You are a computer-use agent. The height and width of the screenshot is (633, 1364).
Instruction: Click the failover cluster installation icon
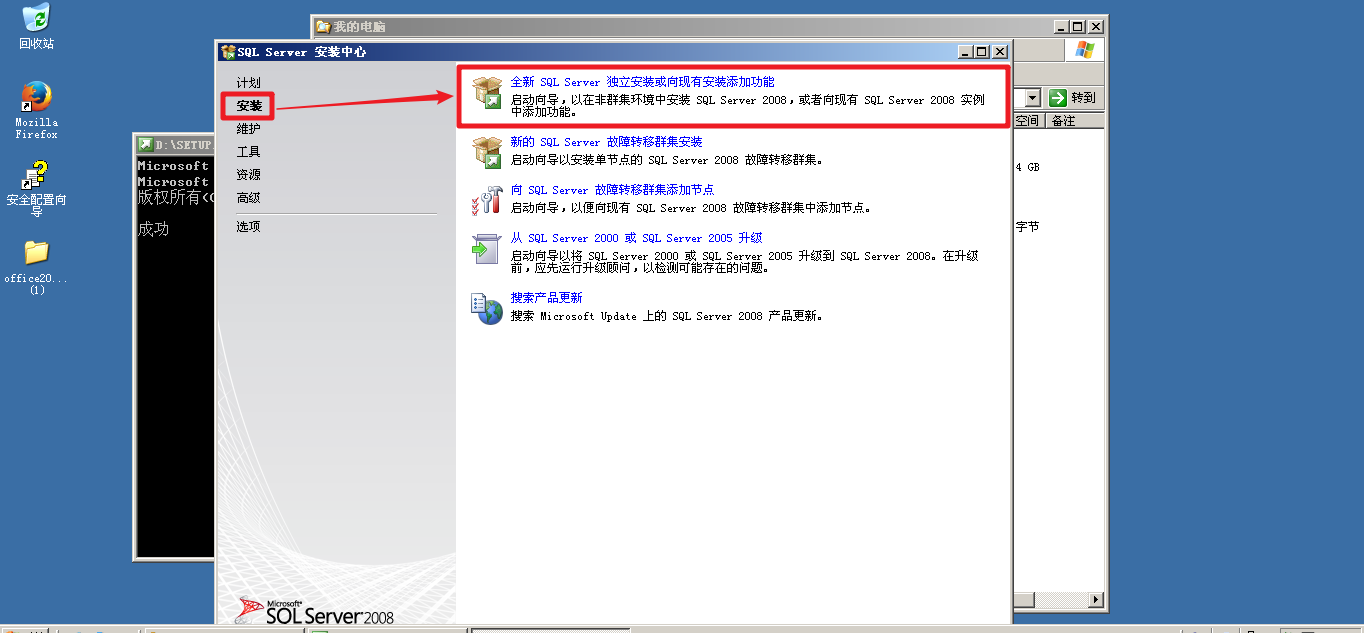(x=487, y=150)
